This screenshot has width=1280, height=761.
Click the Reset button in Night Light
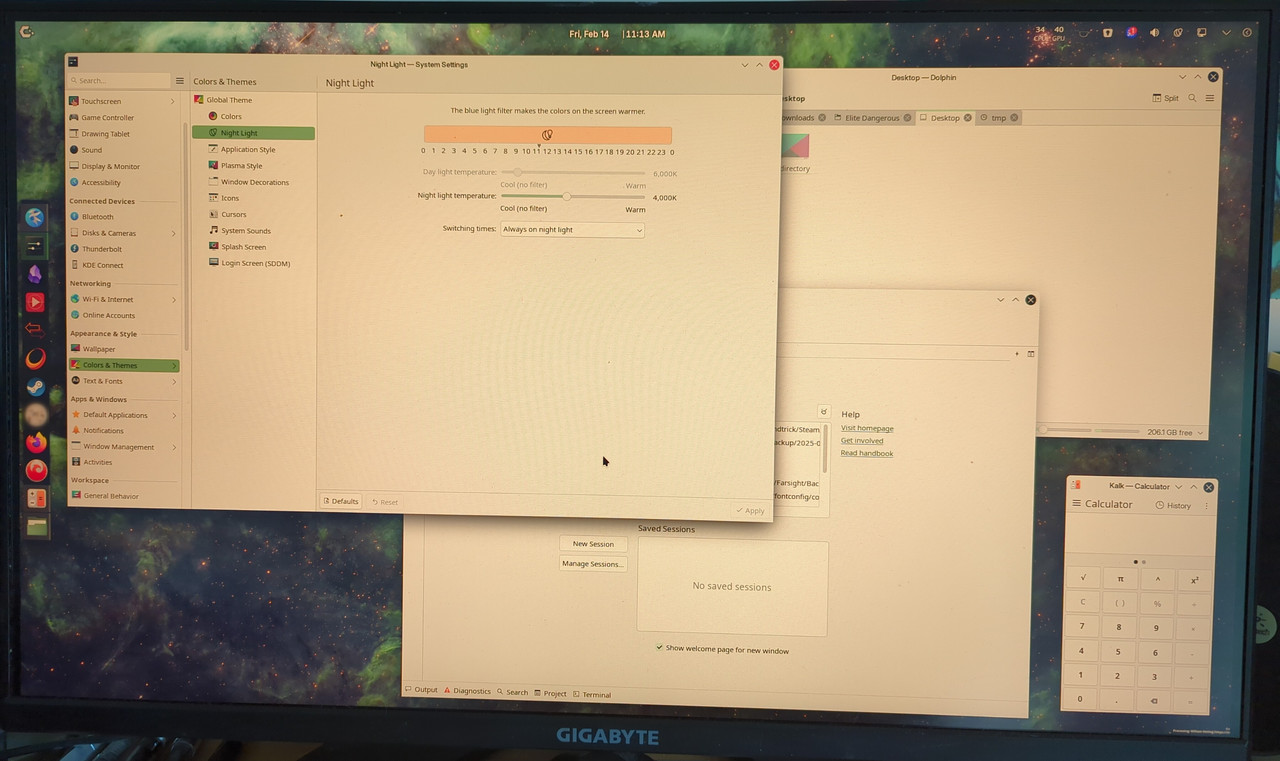click(385, 502)
